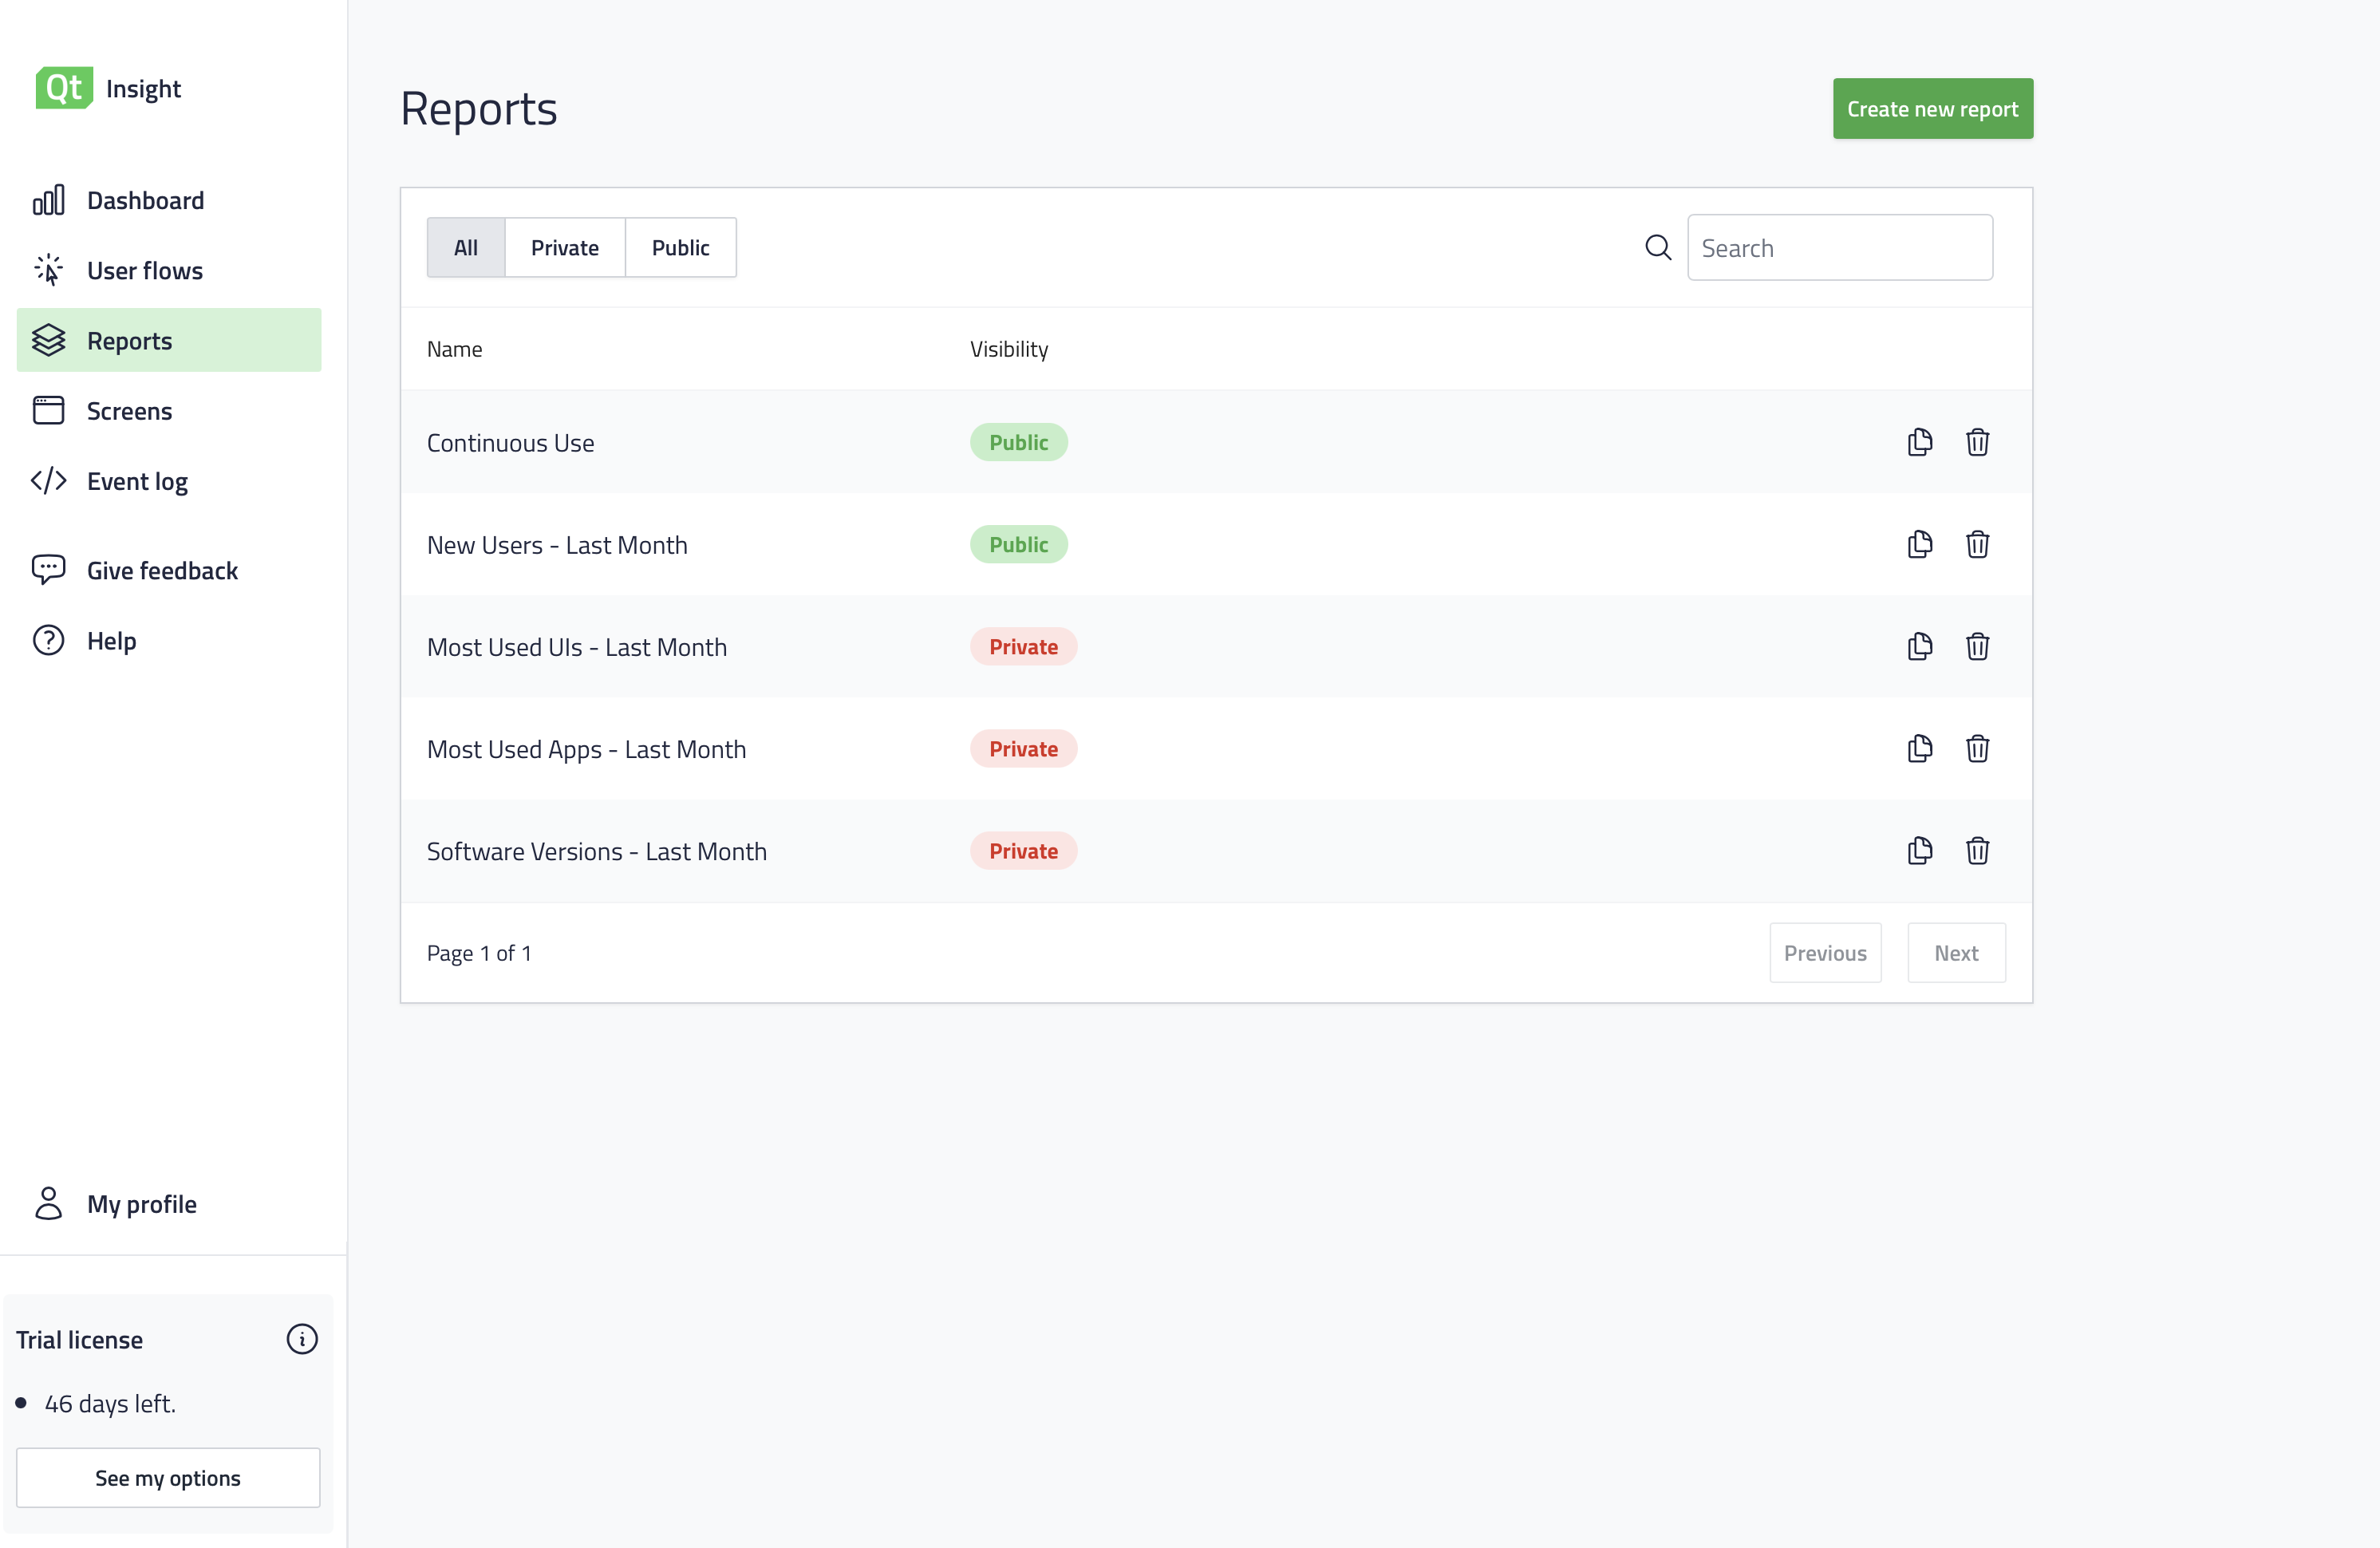
Task: Delete the Continuous Use report
Action: (x=1977, y=442)
